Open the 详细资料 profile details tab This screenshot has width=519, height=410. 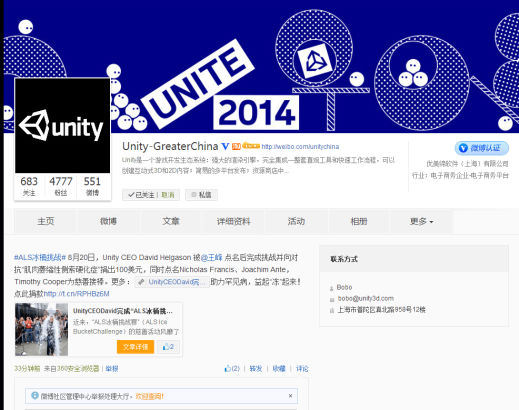233,221
